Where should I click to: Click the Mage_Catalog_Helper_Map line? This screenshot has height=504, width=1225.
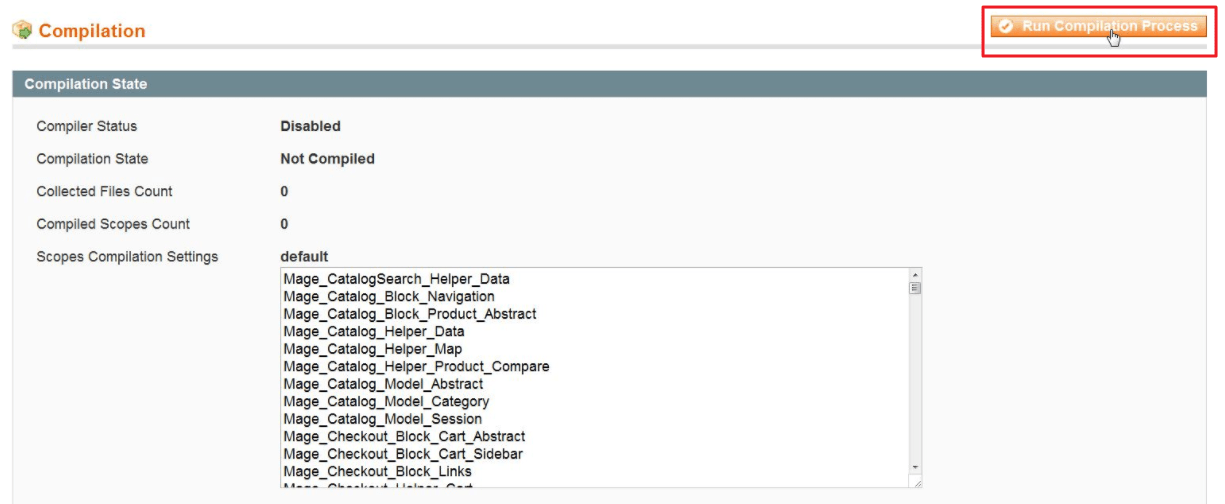pos(373,349)
